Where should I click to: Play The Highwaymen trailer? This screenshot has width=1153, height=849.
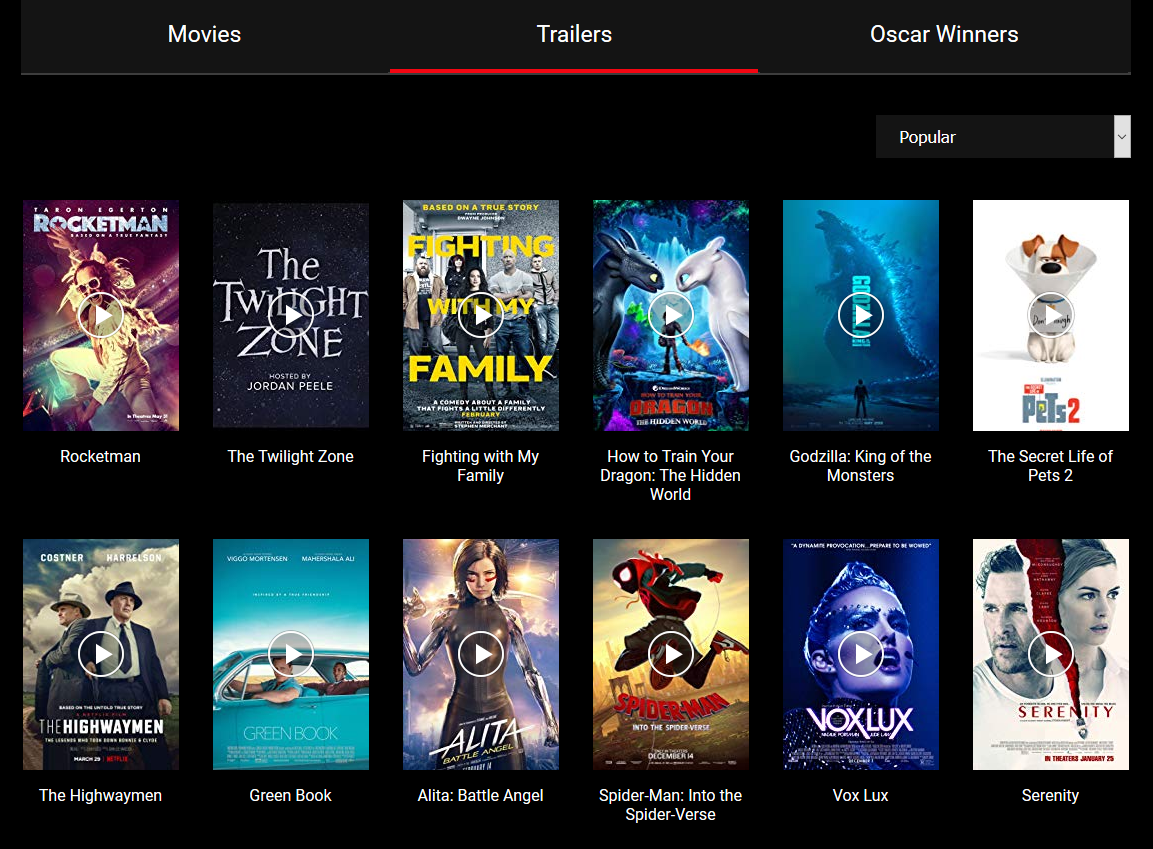coord(101,654)
